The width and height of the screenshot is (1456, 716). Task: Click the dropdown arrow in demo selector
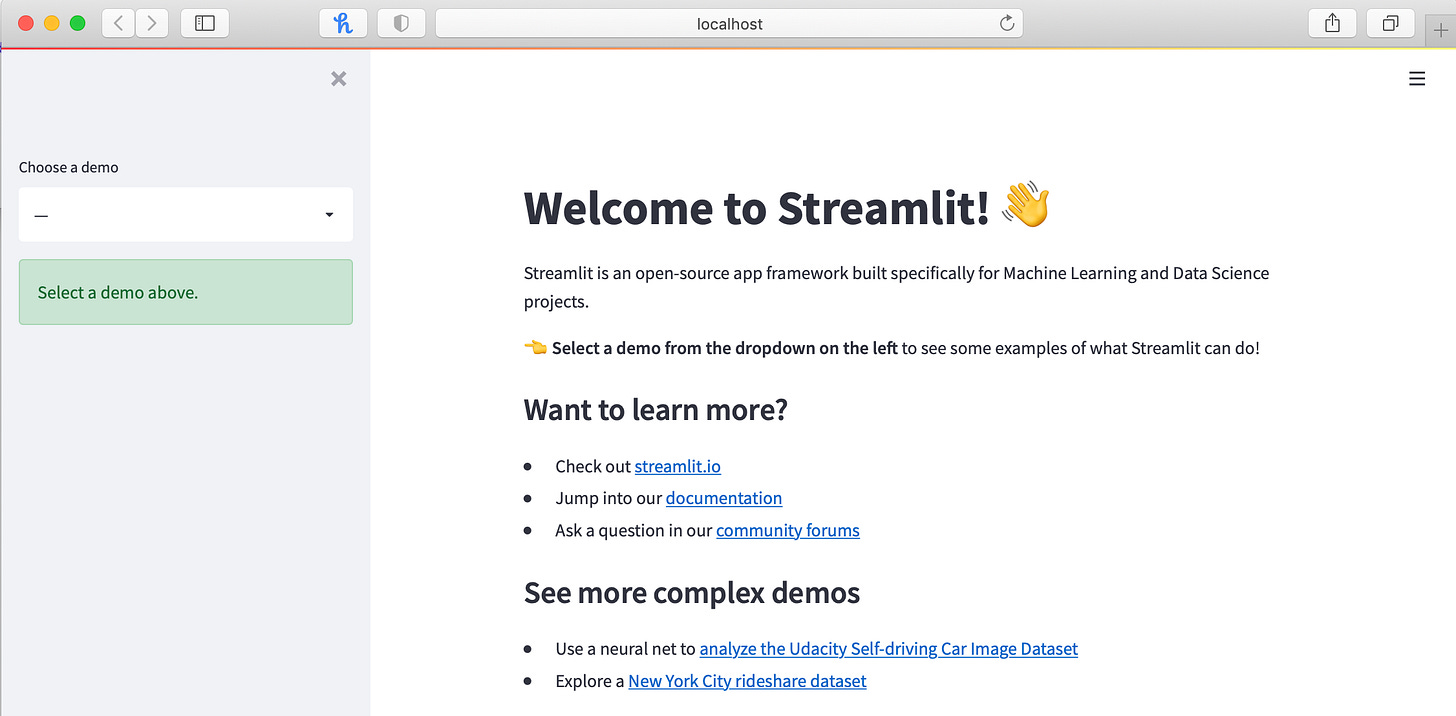coord(329,215)
